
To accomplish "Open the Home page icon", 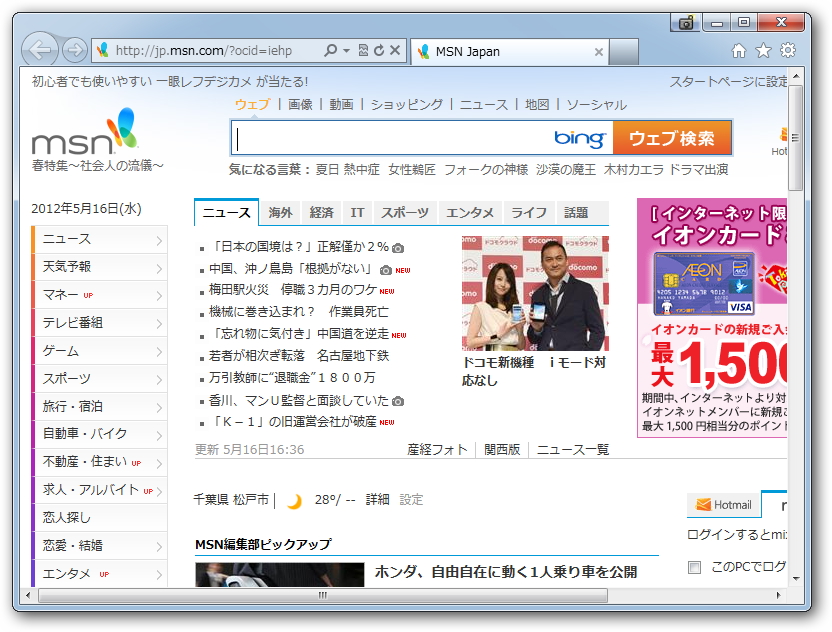I will pos(739,51).
